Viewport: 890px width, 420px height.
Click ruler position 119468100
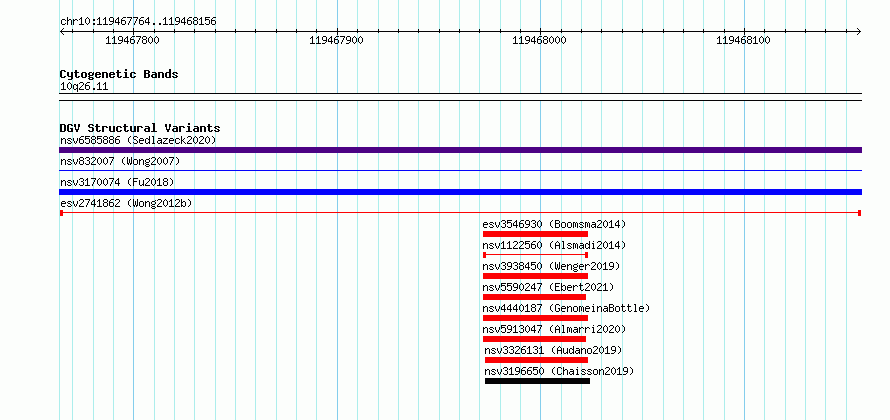[744, 40]
